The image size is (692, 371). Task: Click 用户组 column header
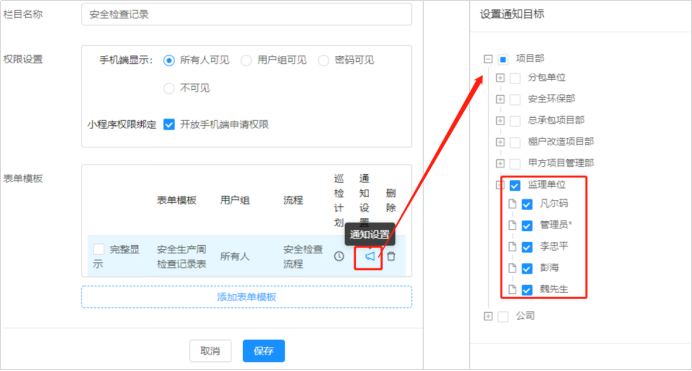[x=235, y=200]
